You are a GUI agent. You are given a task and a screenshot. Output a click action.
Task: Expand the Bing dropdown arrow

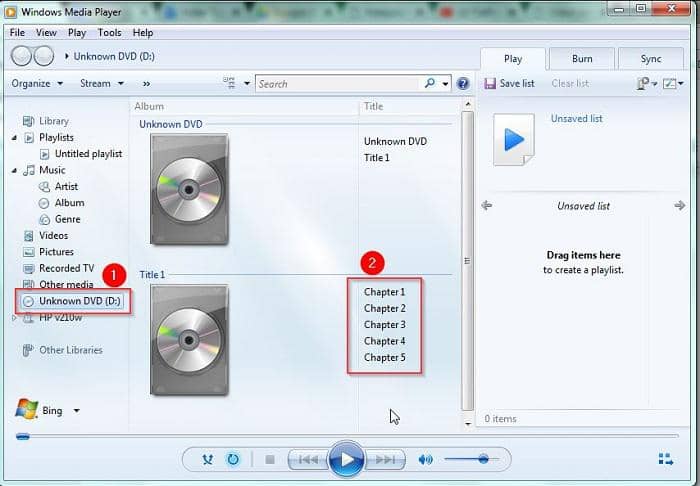point(76,410)
